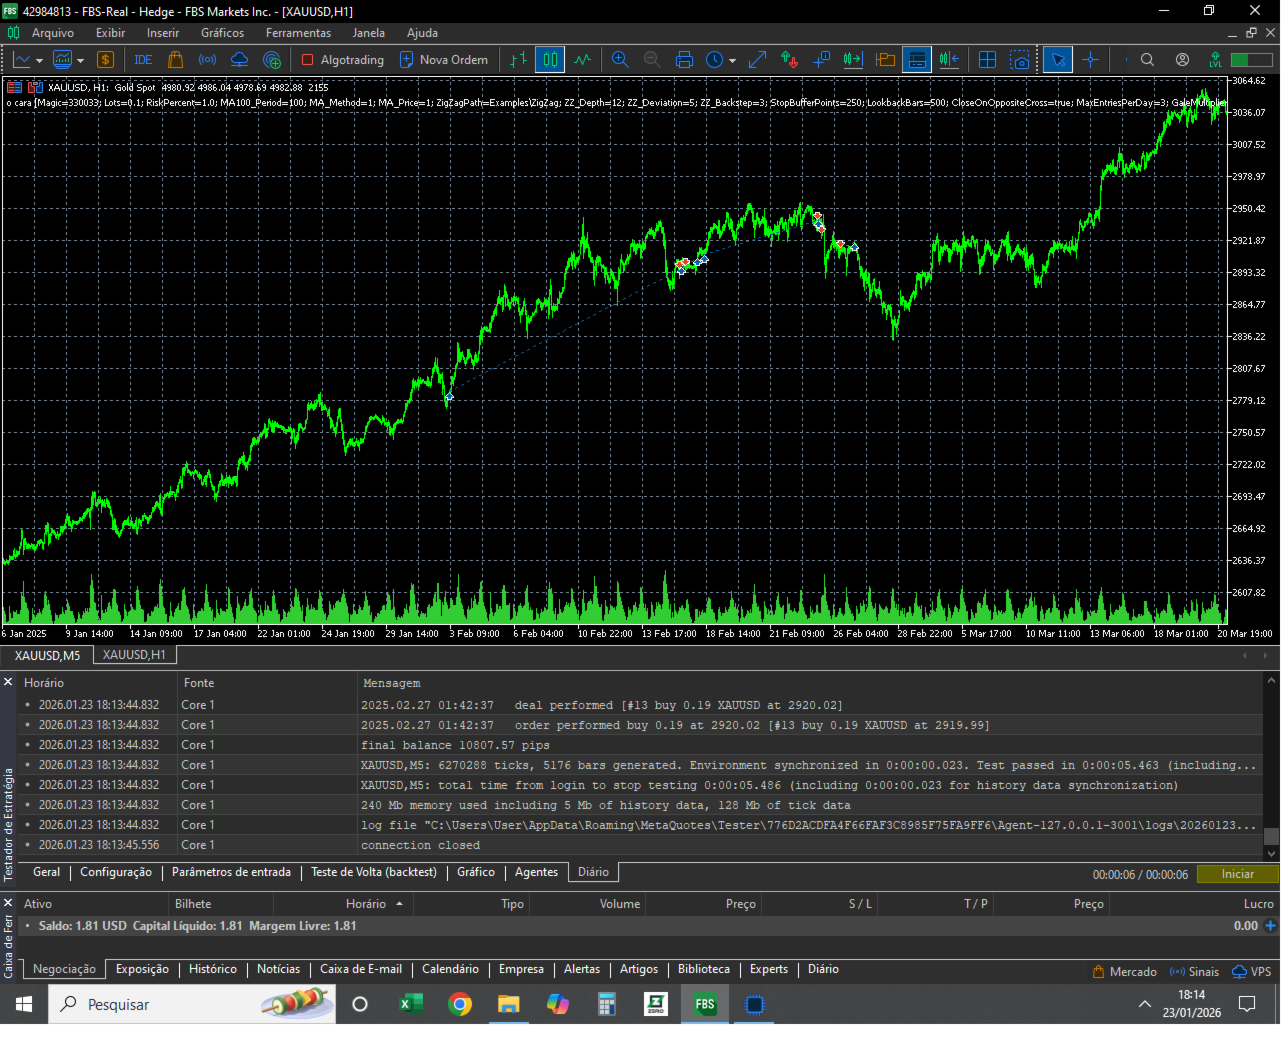Sort by Horário column arrow in Trade panel

coord(399,904)
